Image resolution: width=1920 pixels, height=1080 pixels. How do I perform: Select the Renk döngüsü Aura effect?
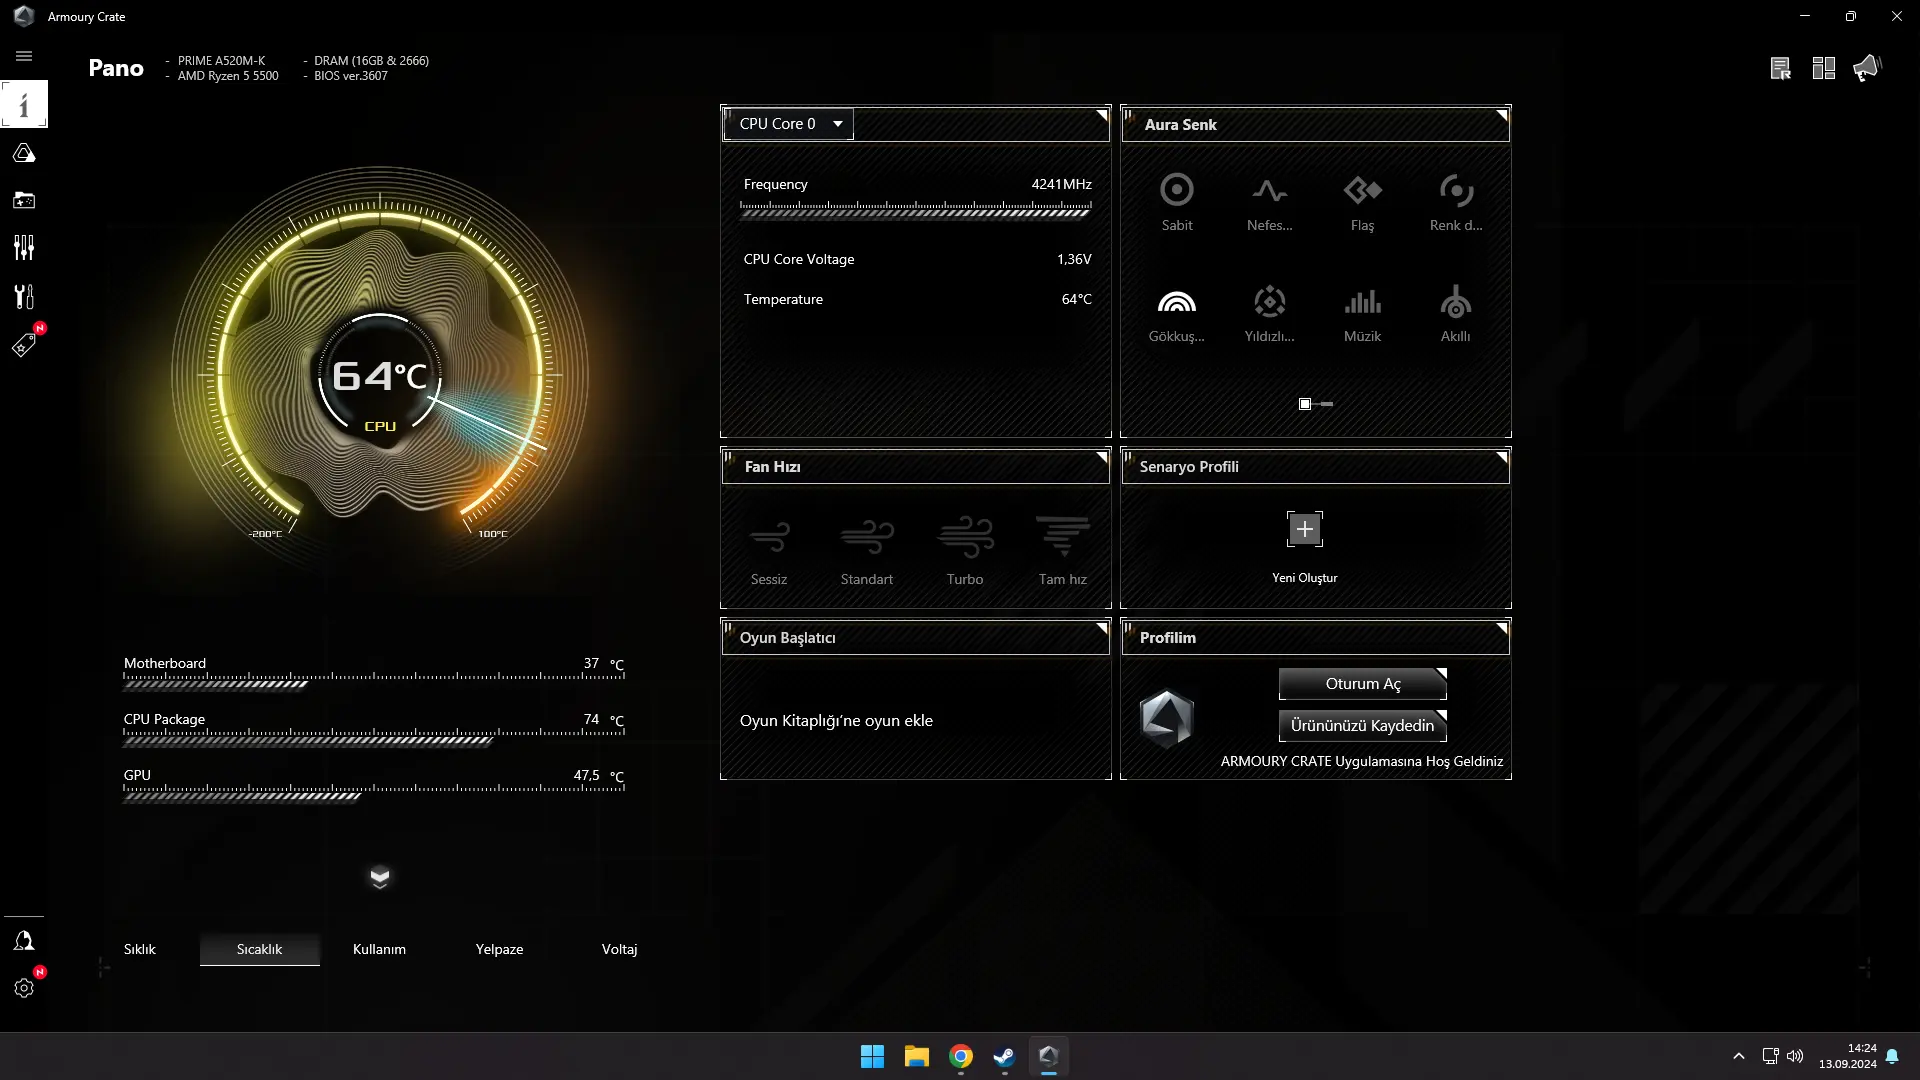click(1456, 202)
